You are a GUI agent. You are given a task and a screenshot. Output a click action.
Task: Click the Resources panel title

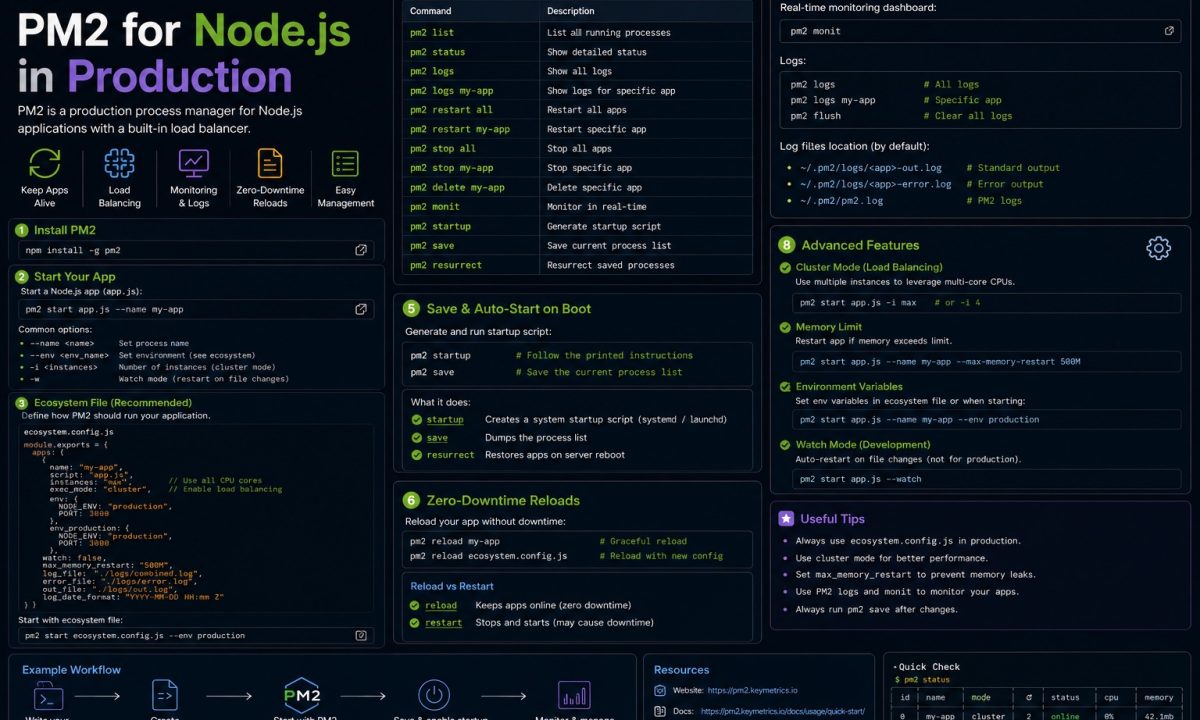coord(681,670)
